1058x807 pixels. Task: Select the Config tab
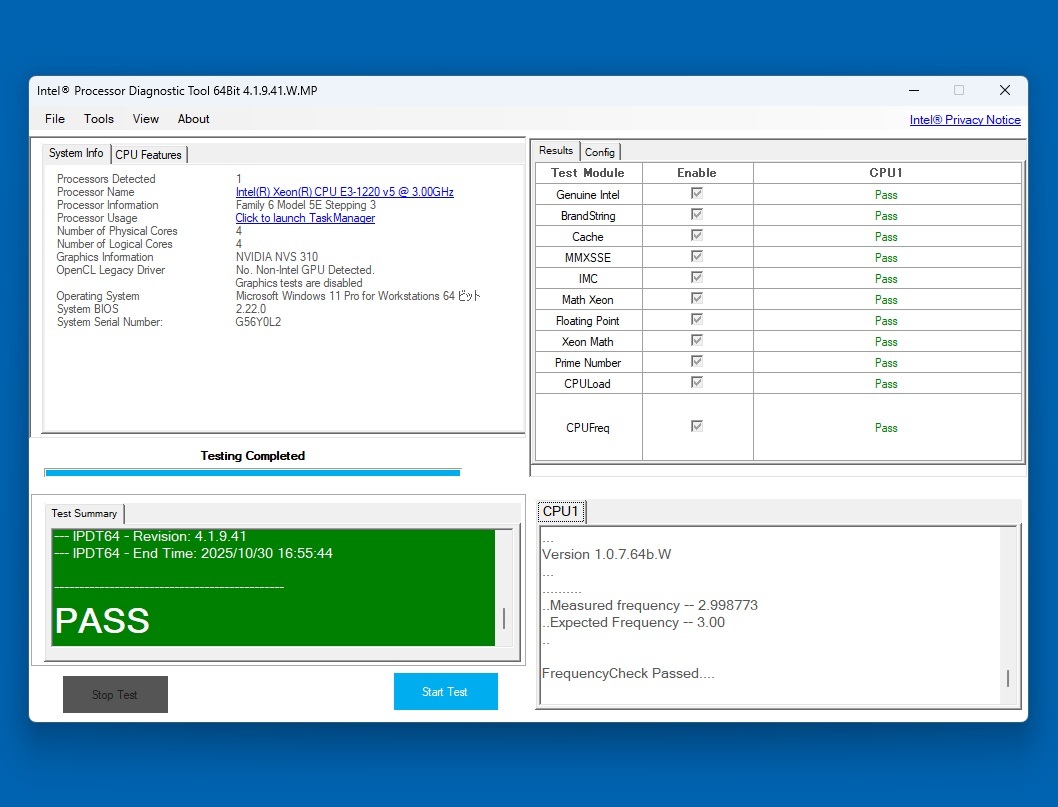click(x=600, y=152)
